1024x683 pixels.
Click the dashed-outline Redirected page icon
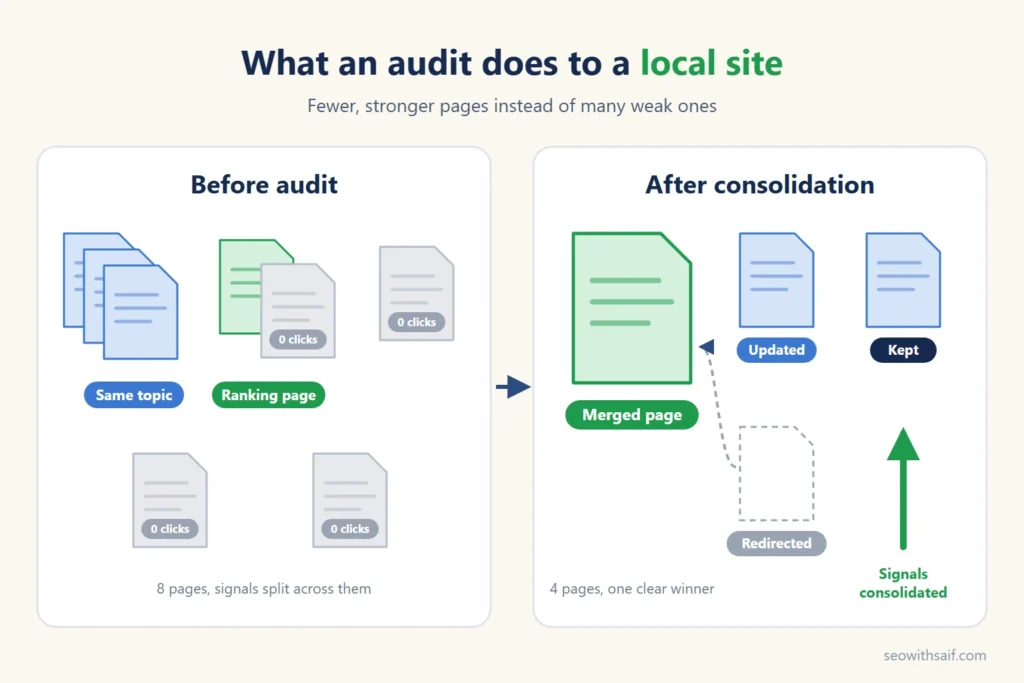click(x=776, y=473)
